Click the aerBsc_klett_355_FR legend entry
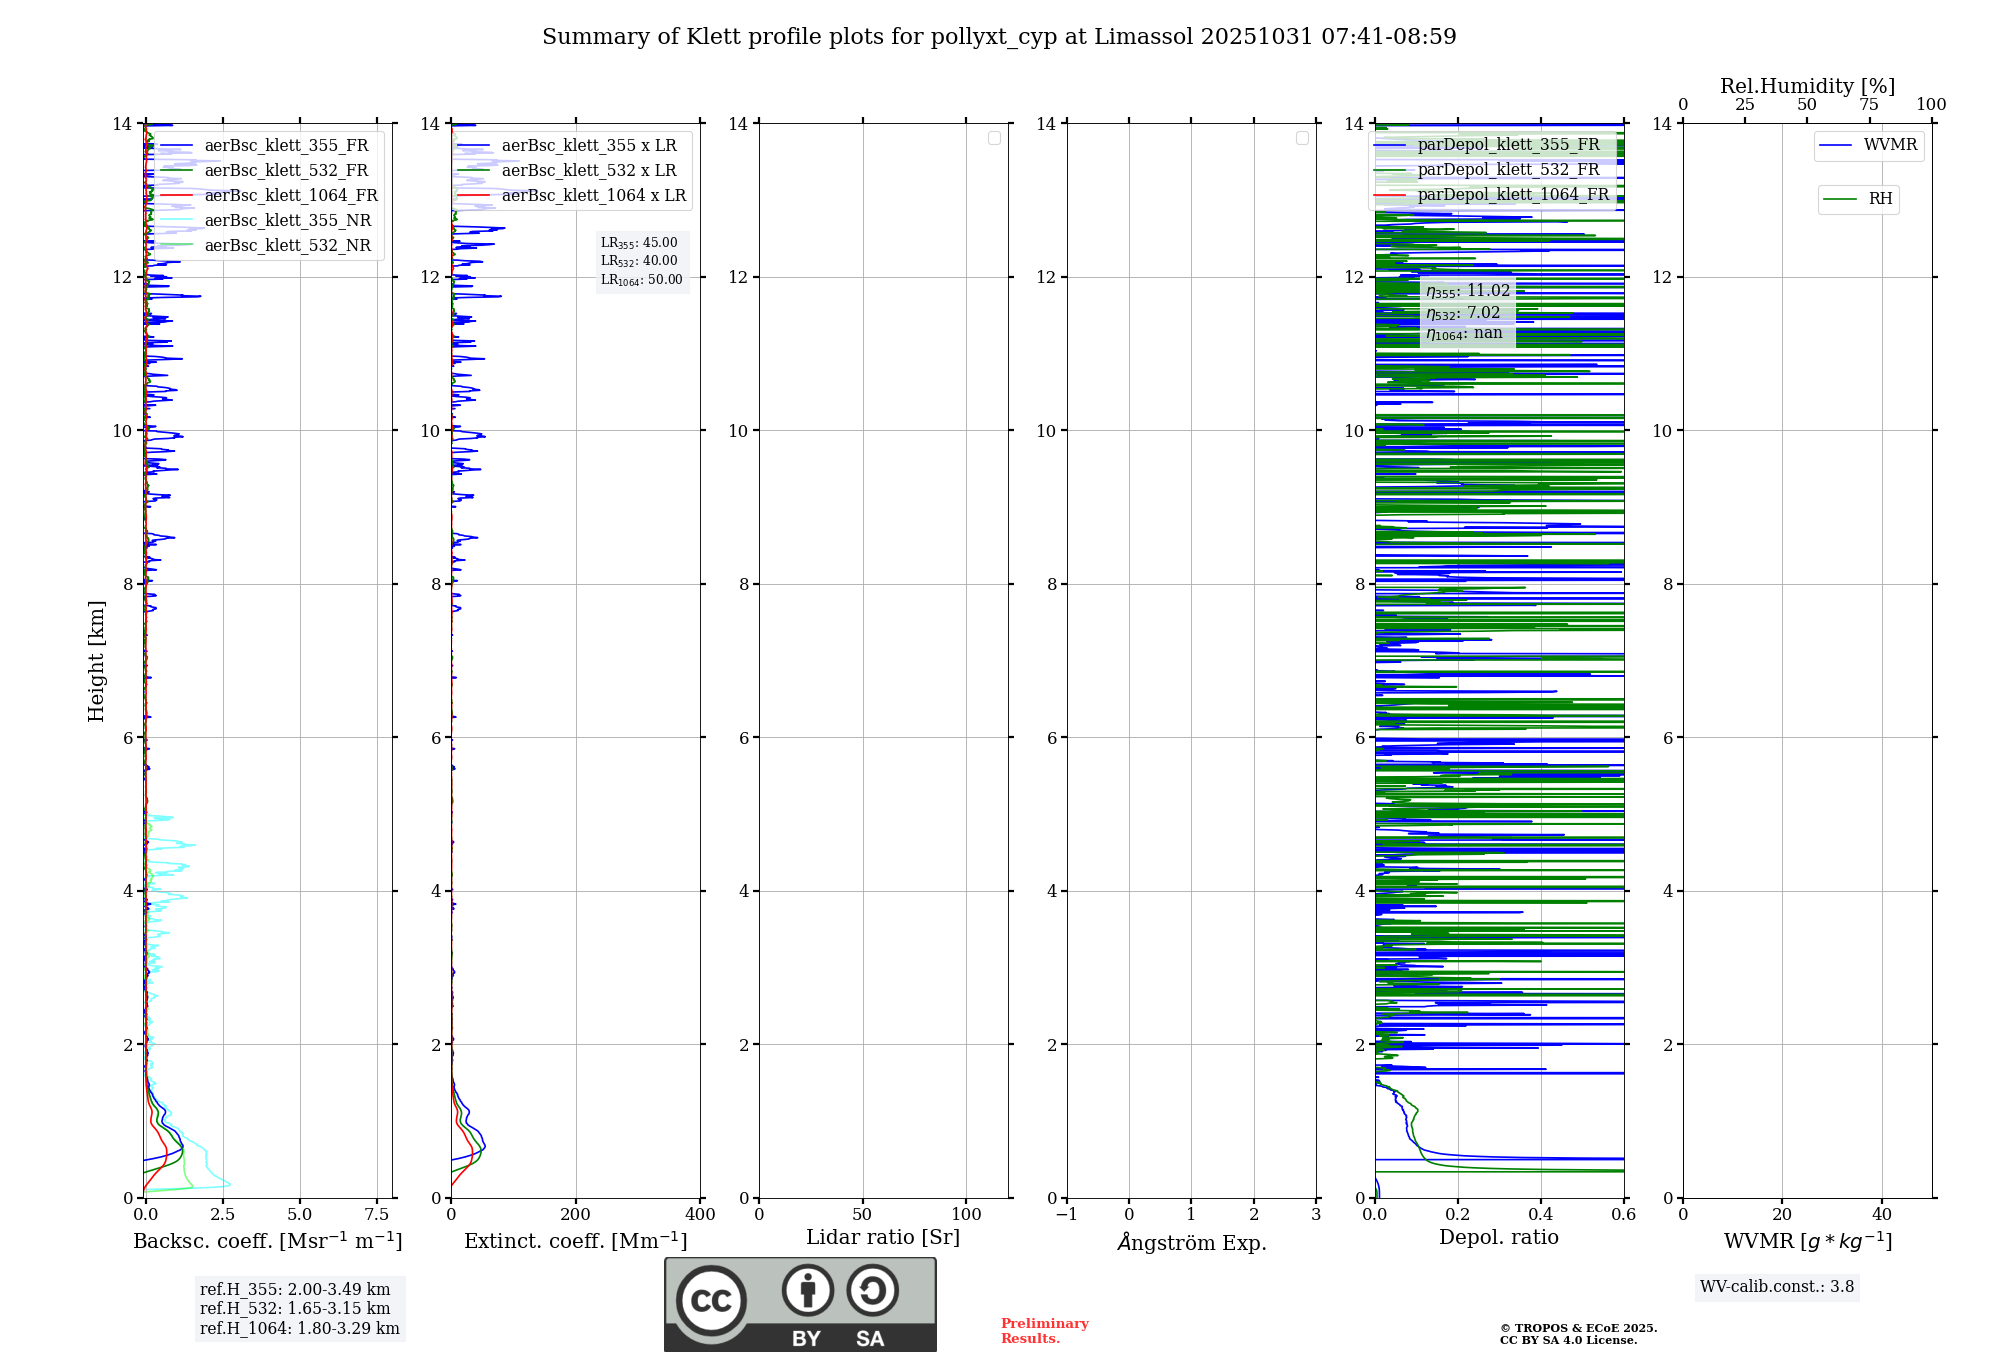 (x=286, y=146)
